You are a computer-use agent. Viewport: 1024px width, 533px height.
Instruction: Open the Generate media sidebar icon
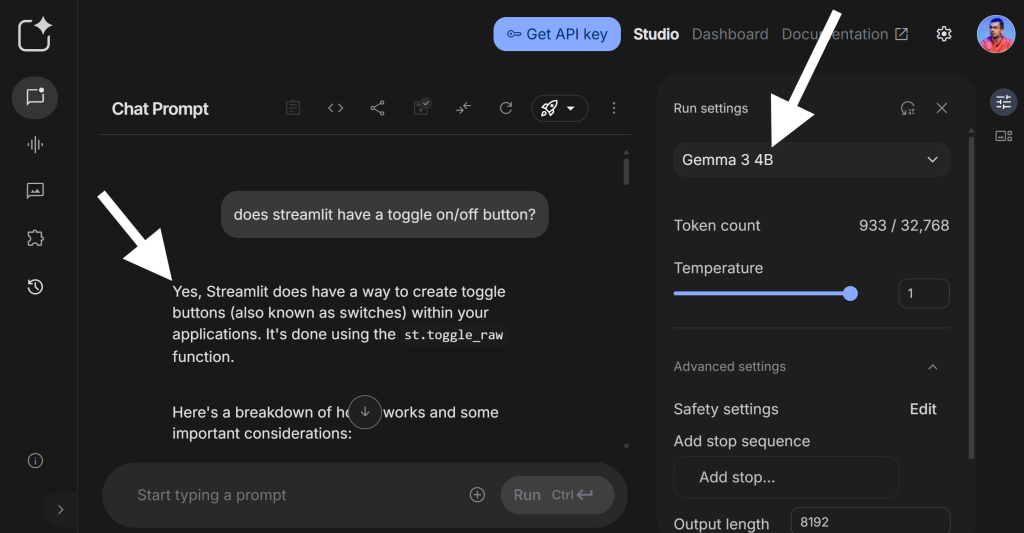point(35,191)
